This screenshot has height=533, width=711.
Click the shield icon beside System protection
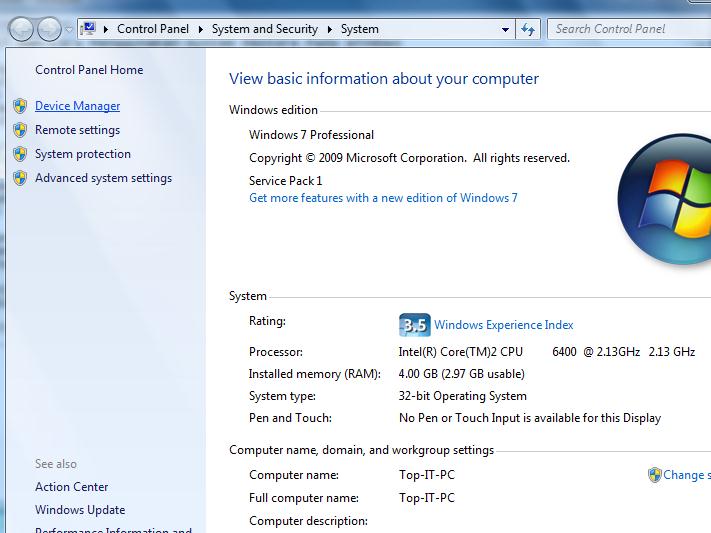(20, 154)
